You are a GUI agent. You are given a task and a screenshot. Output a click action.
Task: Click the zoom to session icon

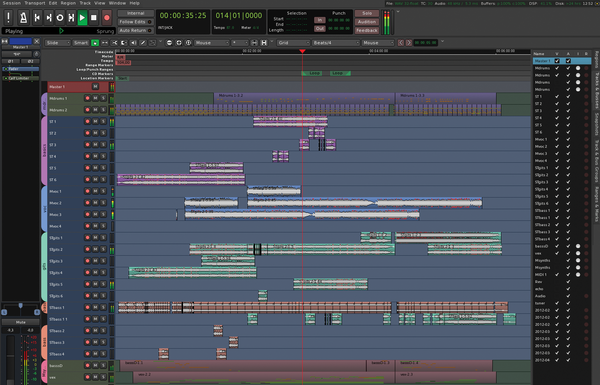pyautogui.click(x=188, y=43)
